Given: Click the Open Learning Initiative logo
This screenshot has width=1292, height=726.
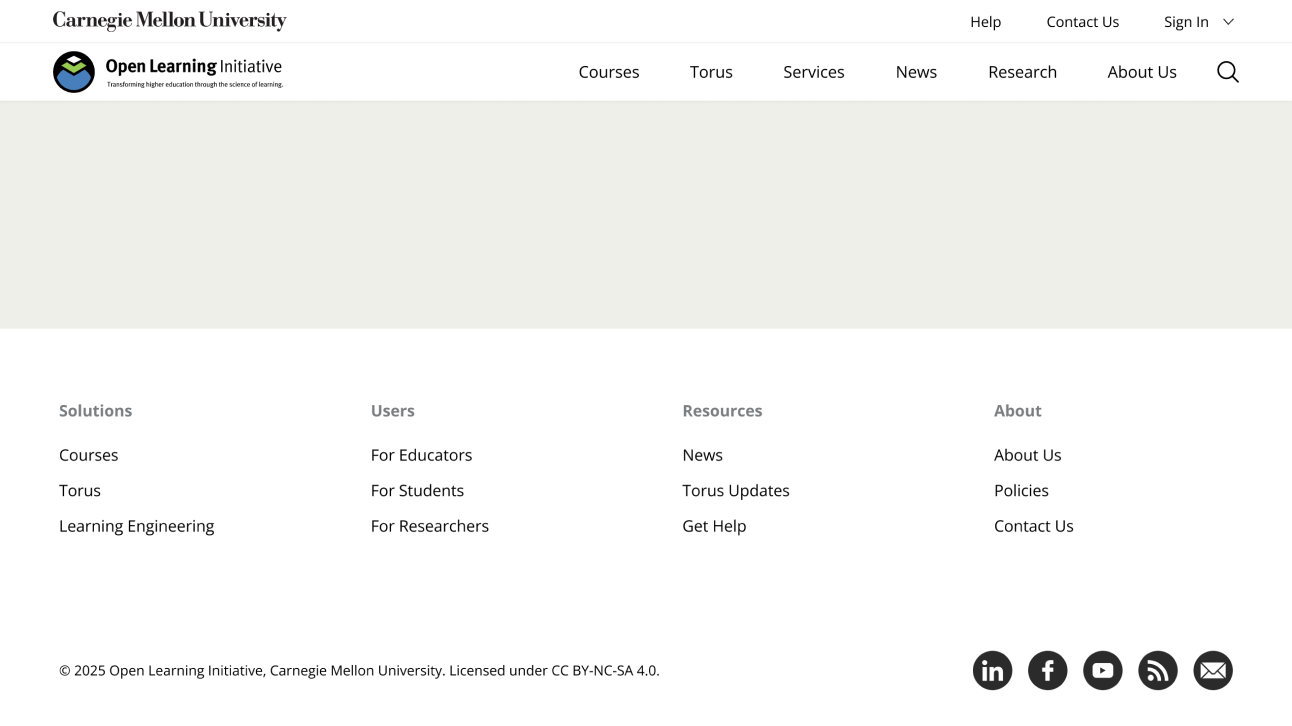Looking at the screenshot, I should pyautogui.click(x=168, y=72).
